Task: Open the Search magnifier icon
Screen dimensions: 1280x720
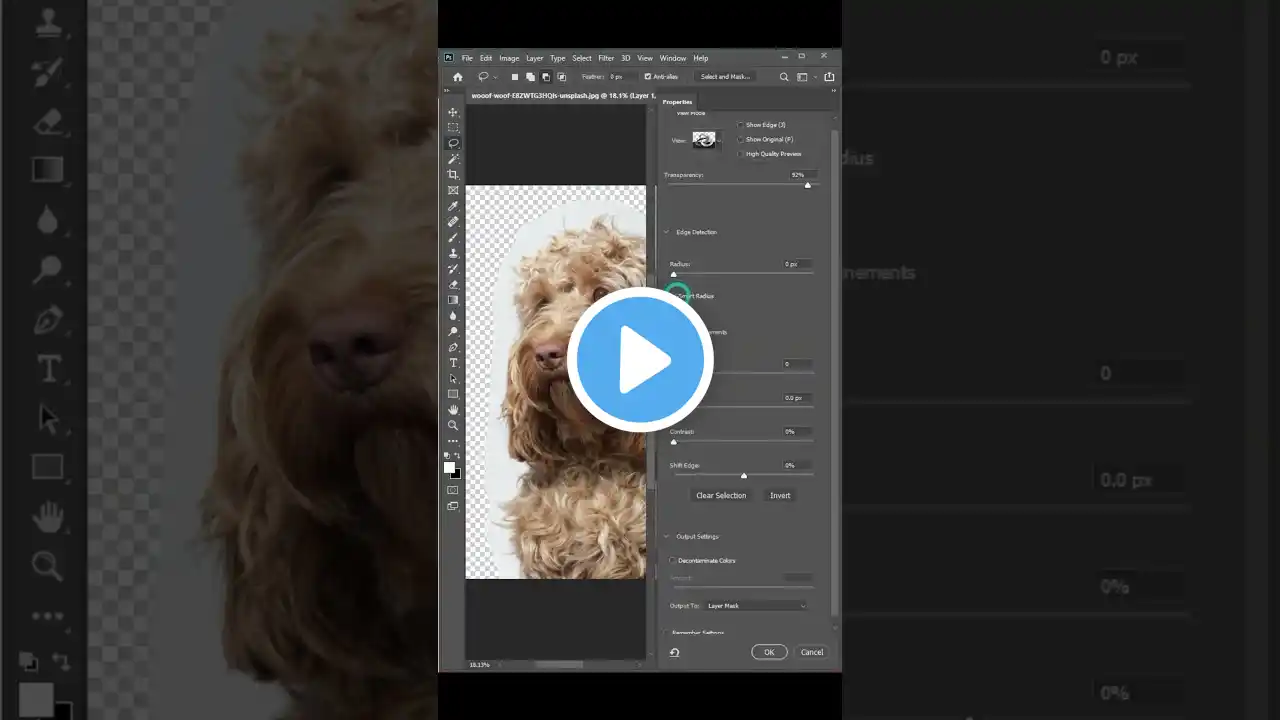Action: click(x=784, y=77)
